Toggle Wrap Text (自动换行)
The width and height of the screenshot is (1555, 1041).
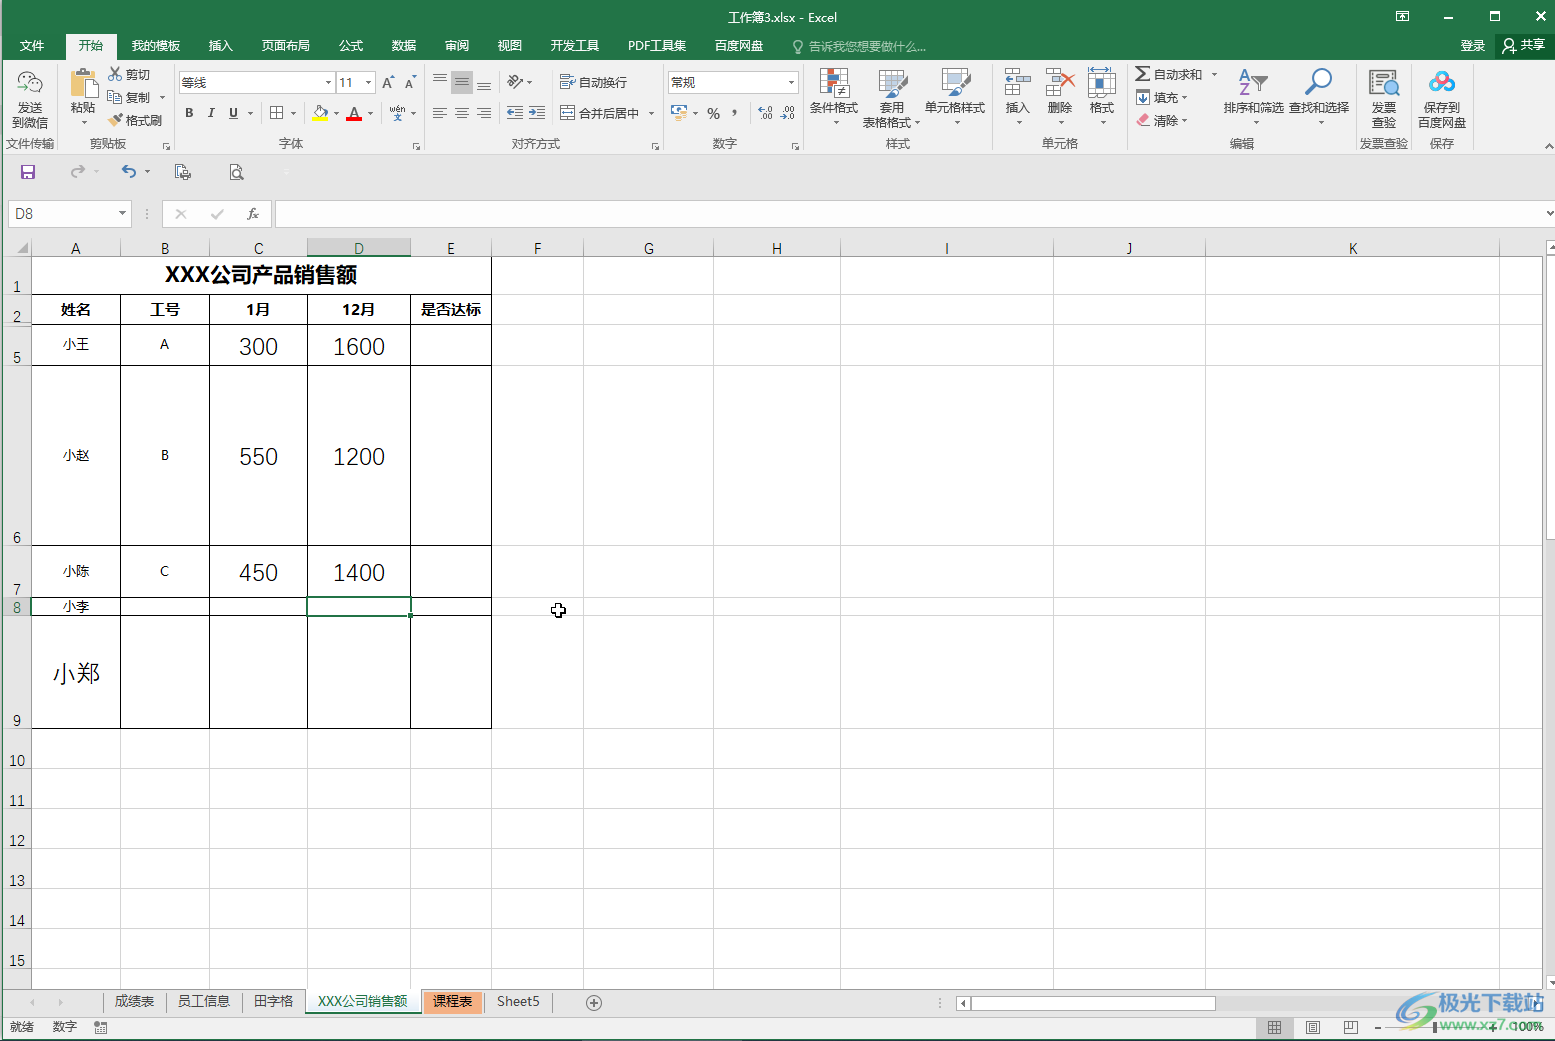point(594,82)
